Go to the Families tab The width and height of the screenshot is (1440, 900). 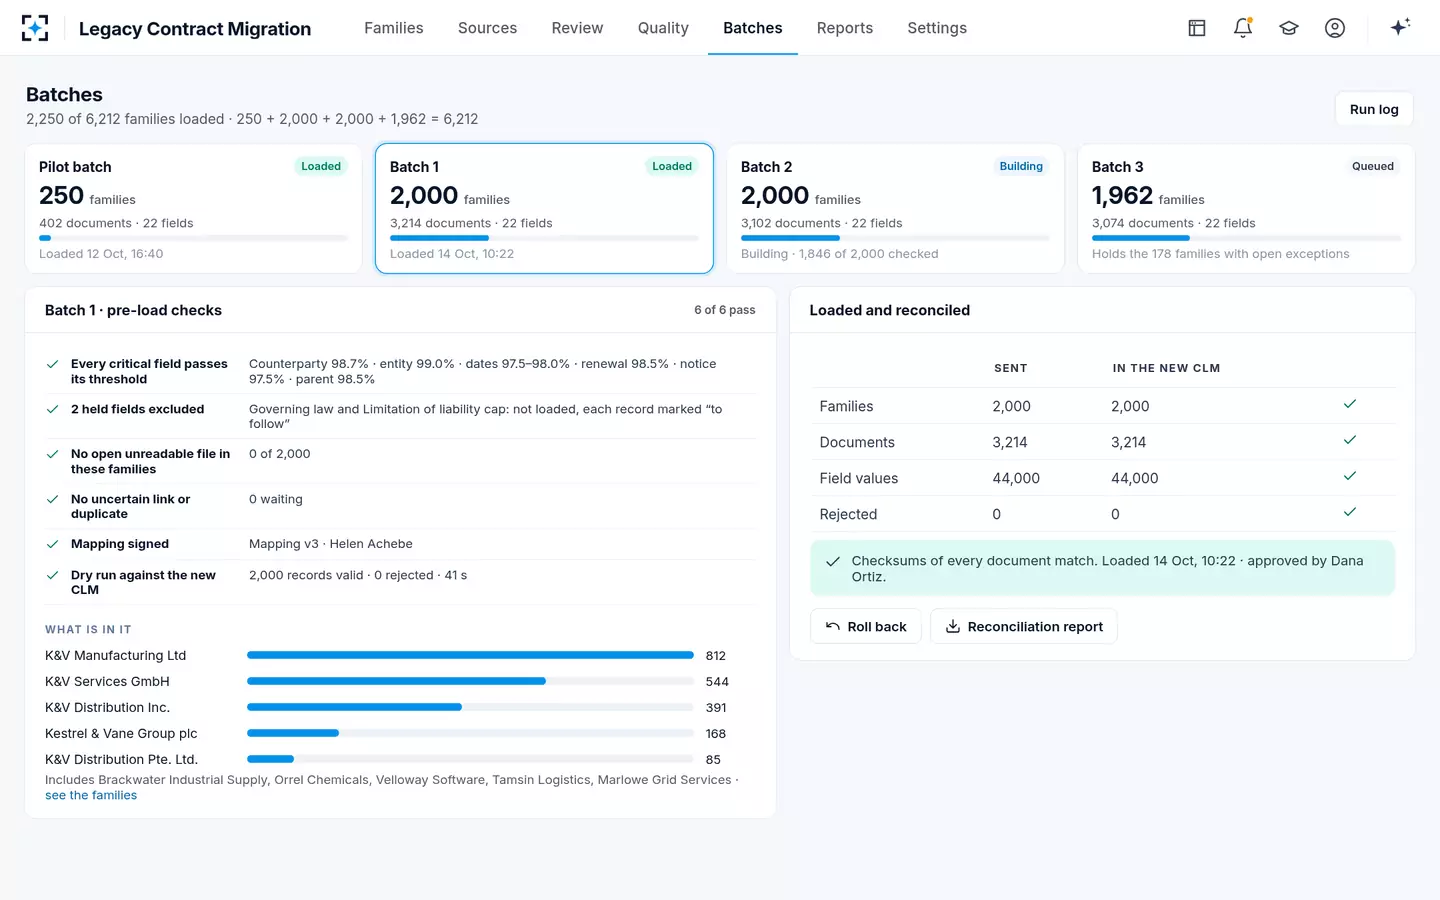tap(394, 28)
